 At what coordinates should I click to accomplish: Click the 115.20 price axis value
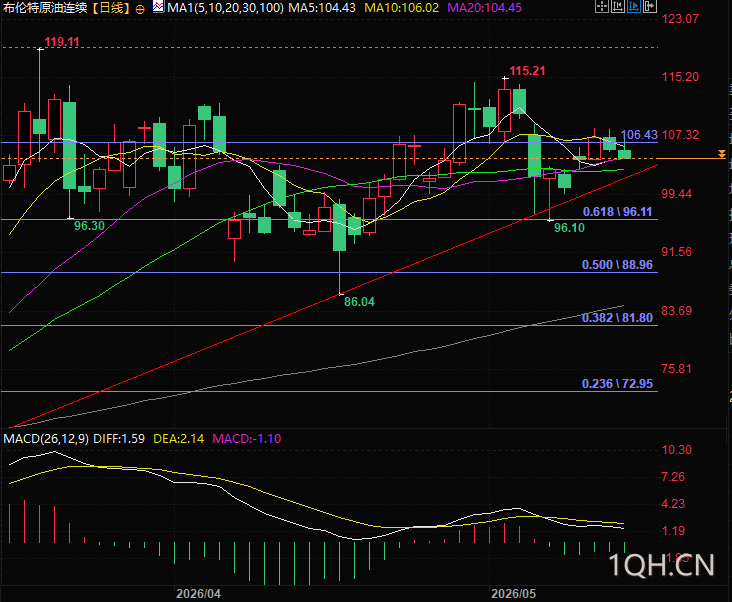(x=680, y=77)
